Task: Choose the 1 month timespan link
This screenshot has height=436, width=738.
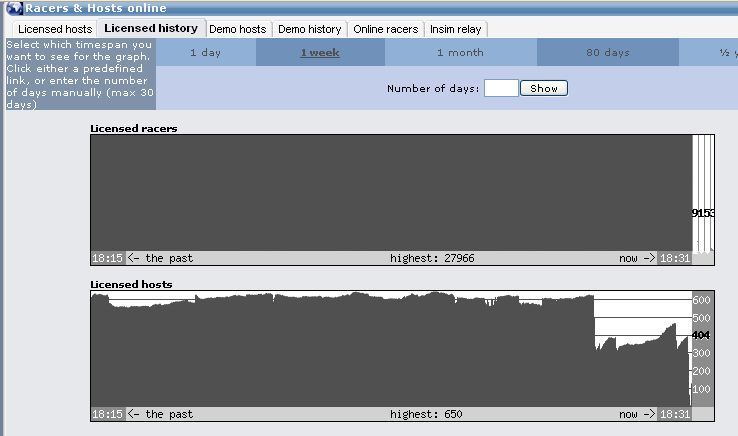Action: click(460, 52)
